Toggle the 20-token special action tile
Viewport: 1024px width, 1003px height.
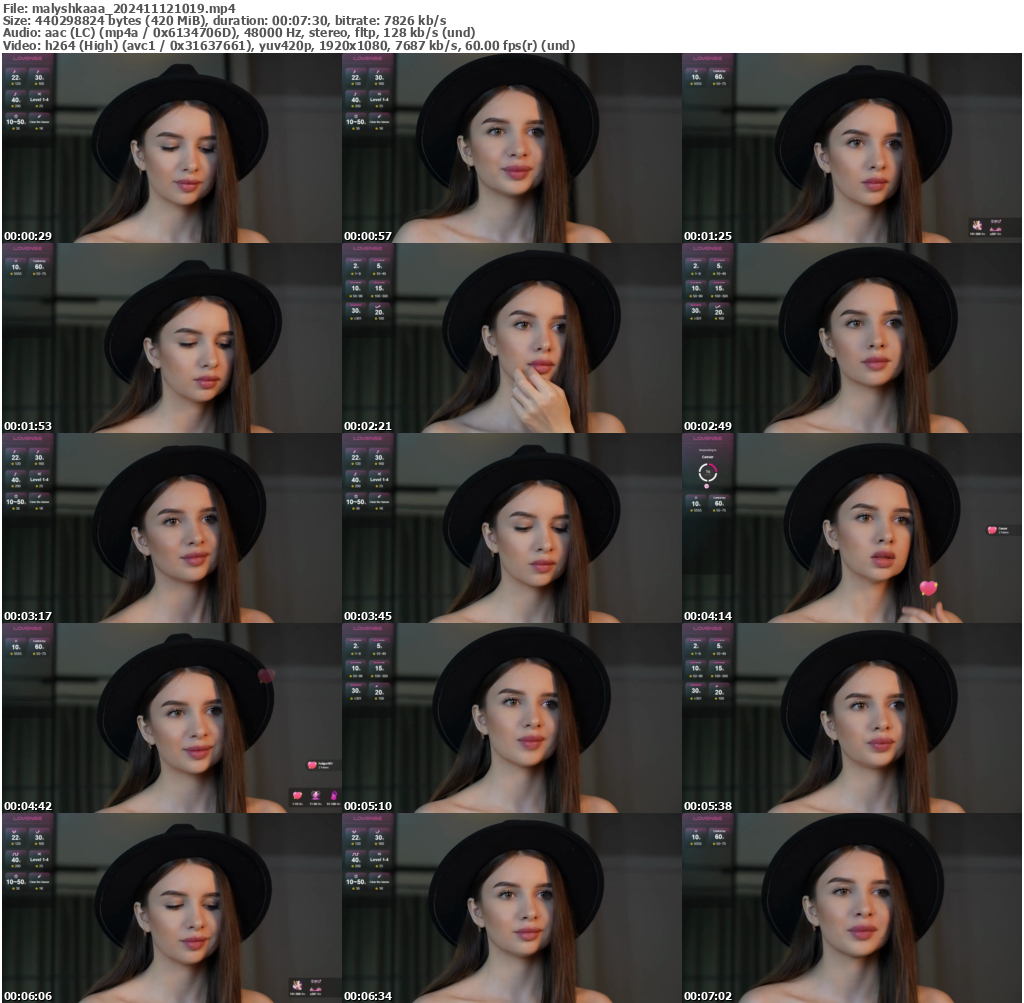pos(380,312)
